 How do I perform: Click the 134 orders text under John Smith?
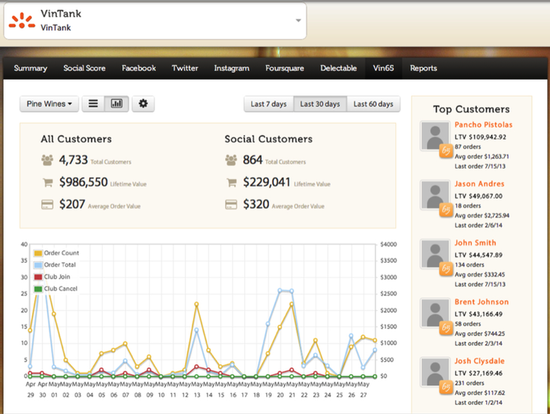(x=469, y=265)
